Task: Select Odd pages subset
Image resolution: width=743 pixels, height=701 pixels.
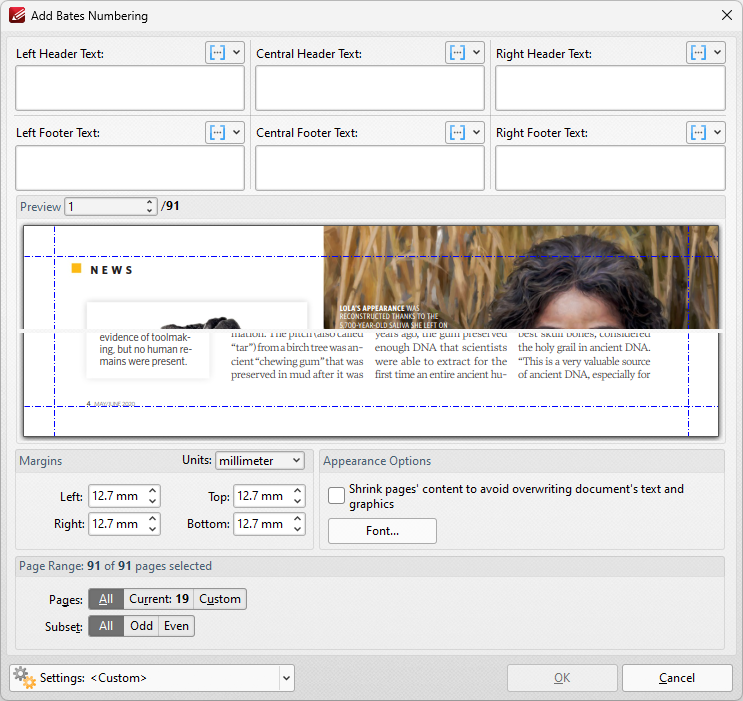Action: click(x=141, y=626)
